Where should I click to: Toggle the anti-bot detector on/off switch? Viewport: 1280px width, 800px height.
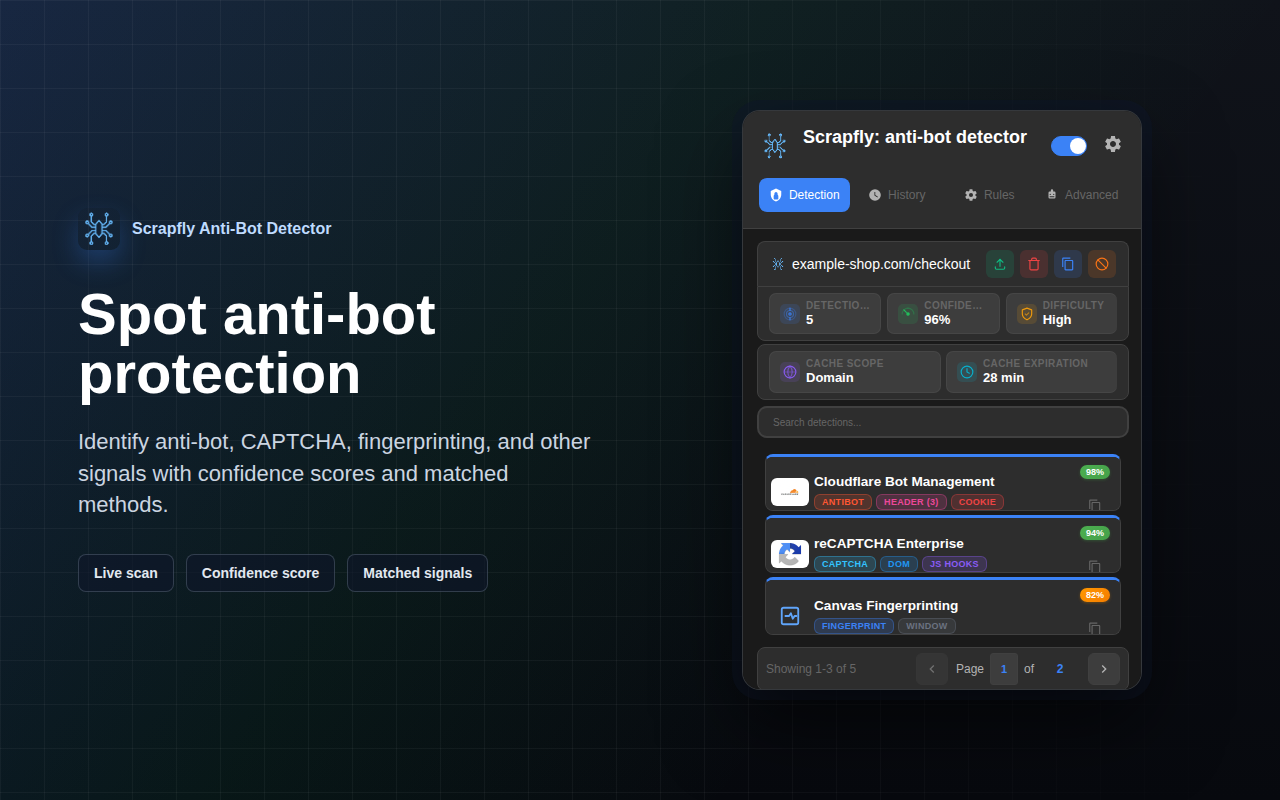click(1069, 146)
